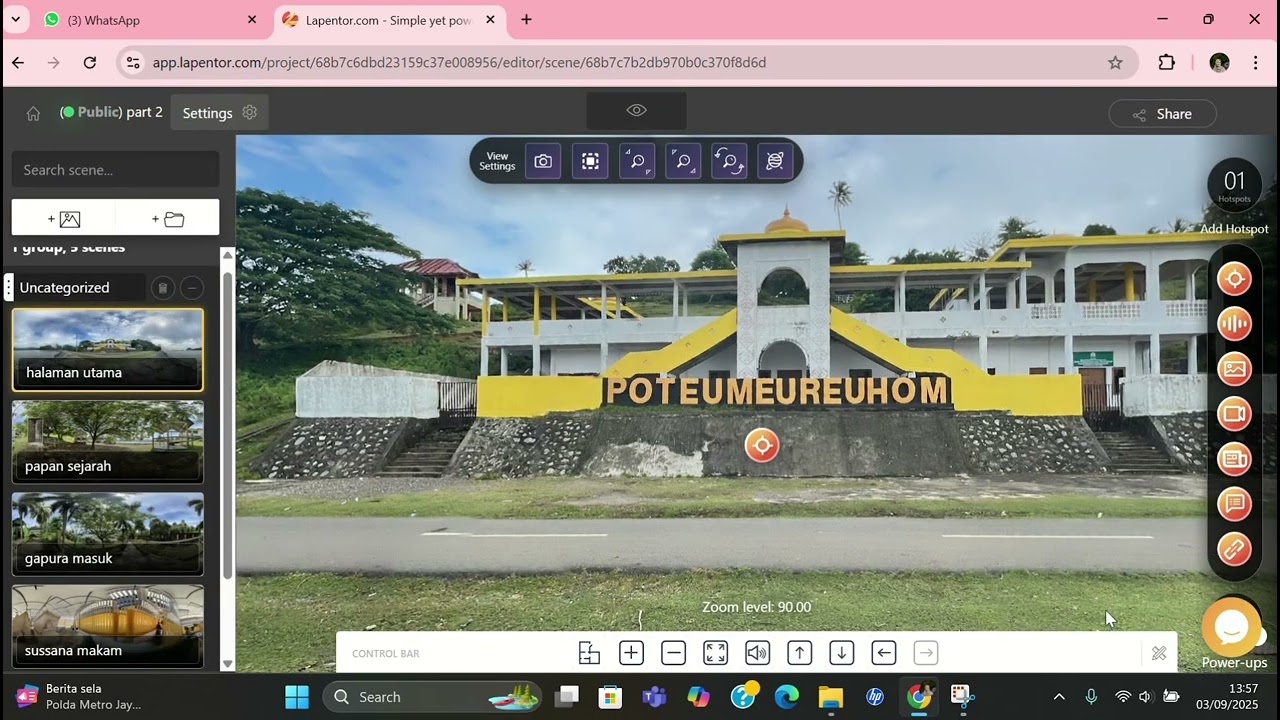Image resolution: width=1280 pixels, height=720 pixels.
Task: Add a sound hotspot from right sidebar
Action: click(x=1235, y=324)
